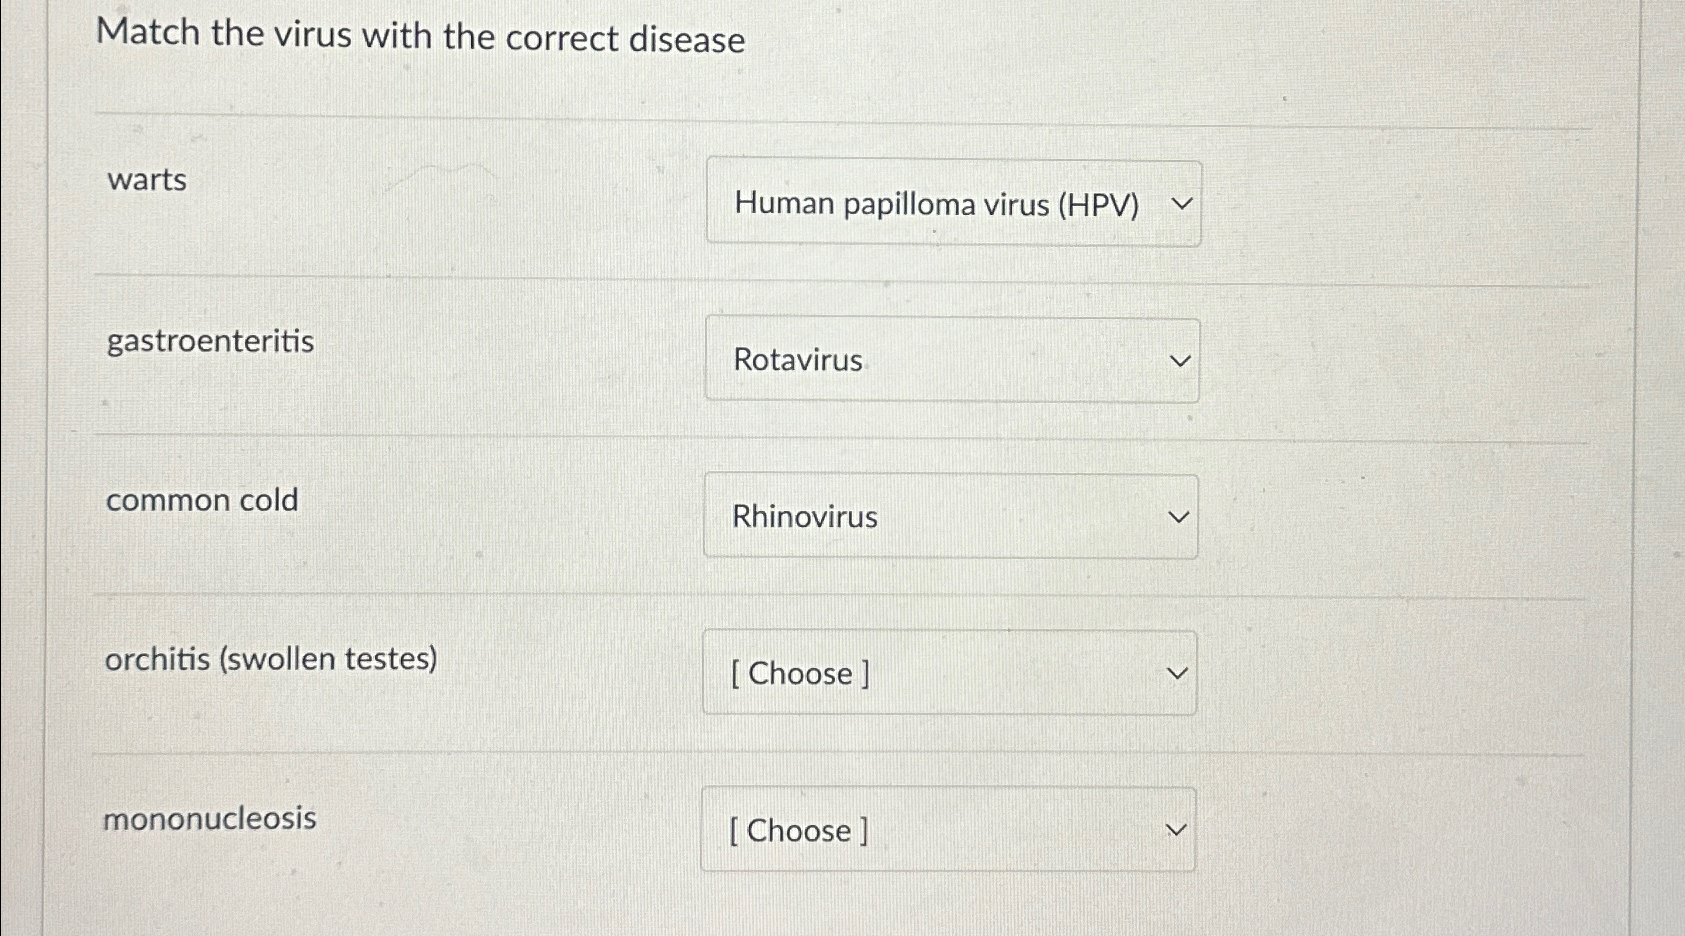
Task: Click the chevron icon on the orchitis selector
Action: [x=1176, y=672]
